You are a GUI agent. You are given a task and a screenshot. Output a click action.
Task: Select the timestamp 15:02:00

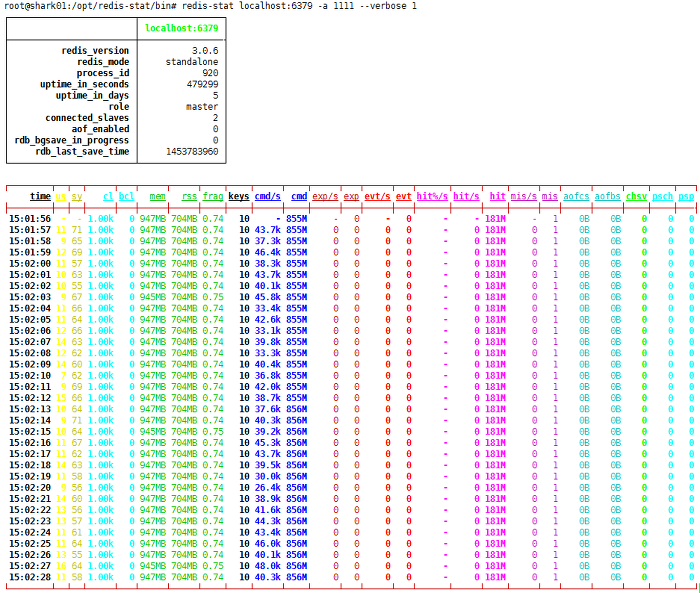(x=30, y=263)
